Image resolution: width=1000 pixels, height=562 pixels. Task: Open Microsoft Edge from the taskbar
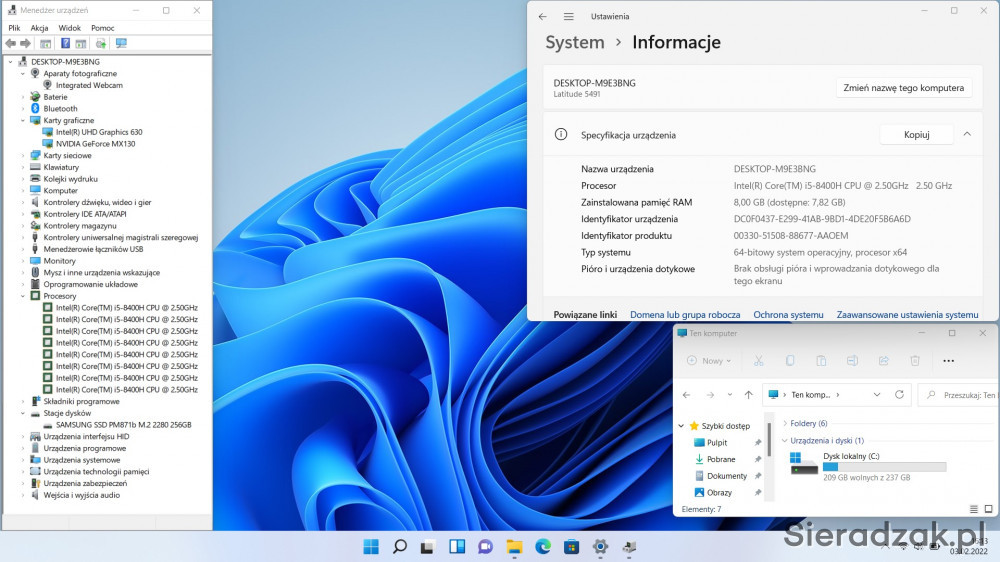pos(542,546)
